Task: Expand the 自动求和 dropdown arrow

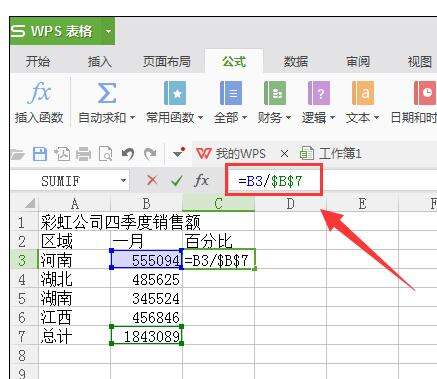Action: (x=132, y=118)
